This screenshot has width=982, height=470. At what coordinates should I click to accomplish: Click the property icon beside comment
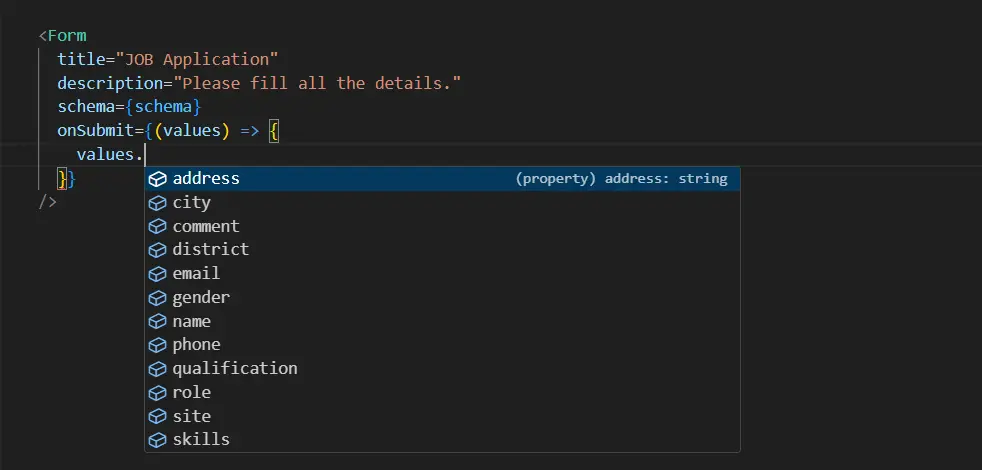point(157,227)
